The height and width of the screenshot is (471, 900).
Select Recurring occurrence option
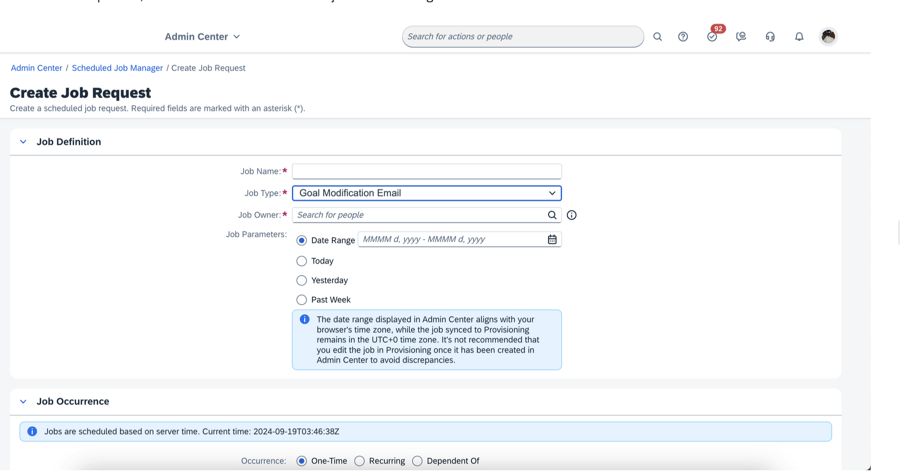pyautogui.click(x=360, y=461)
